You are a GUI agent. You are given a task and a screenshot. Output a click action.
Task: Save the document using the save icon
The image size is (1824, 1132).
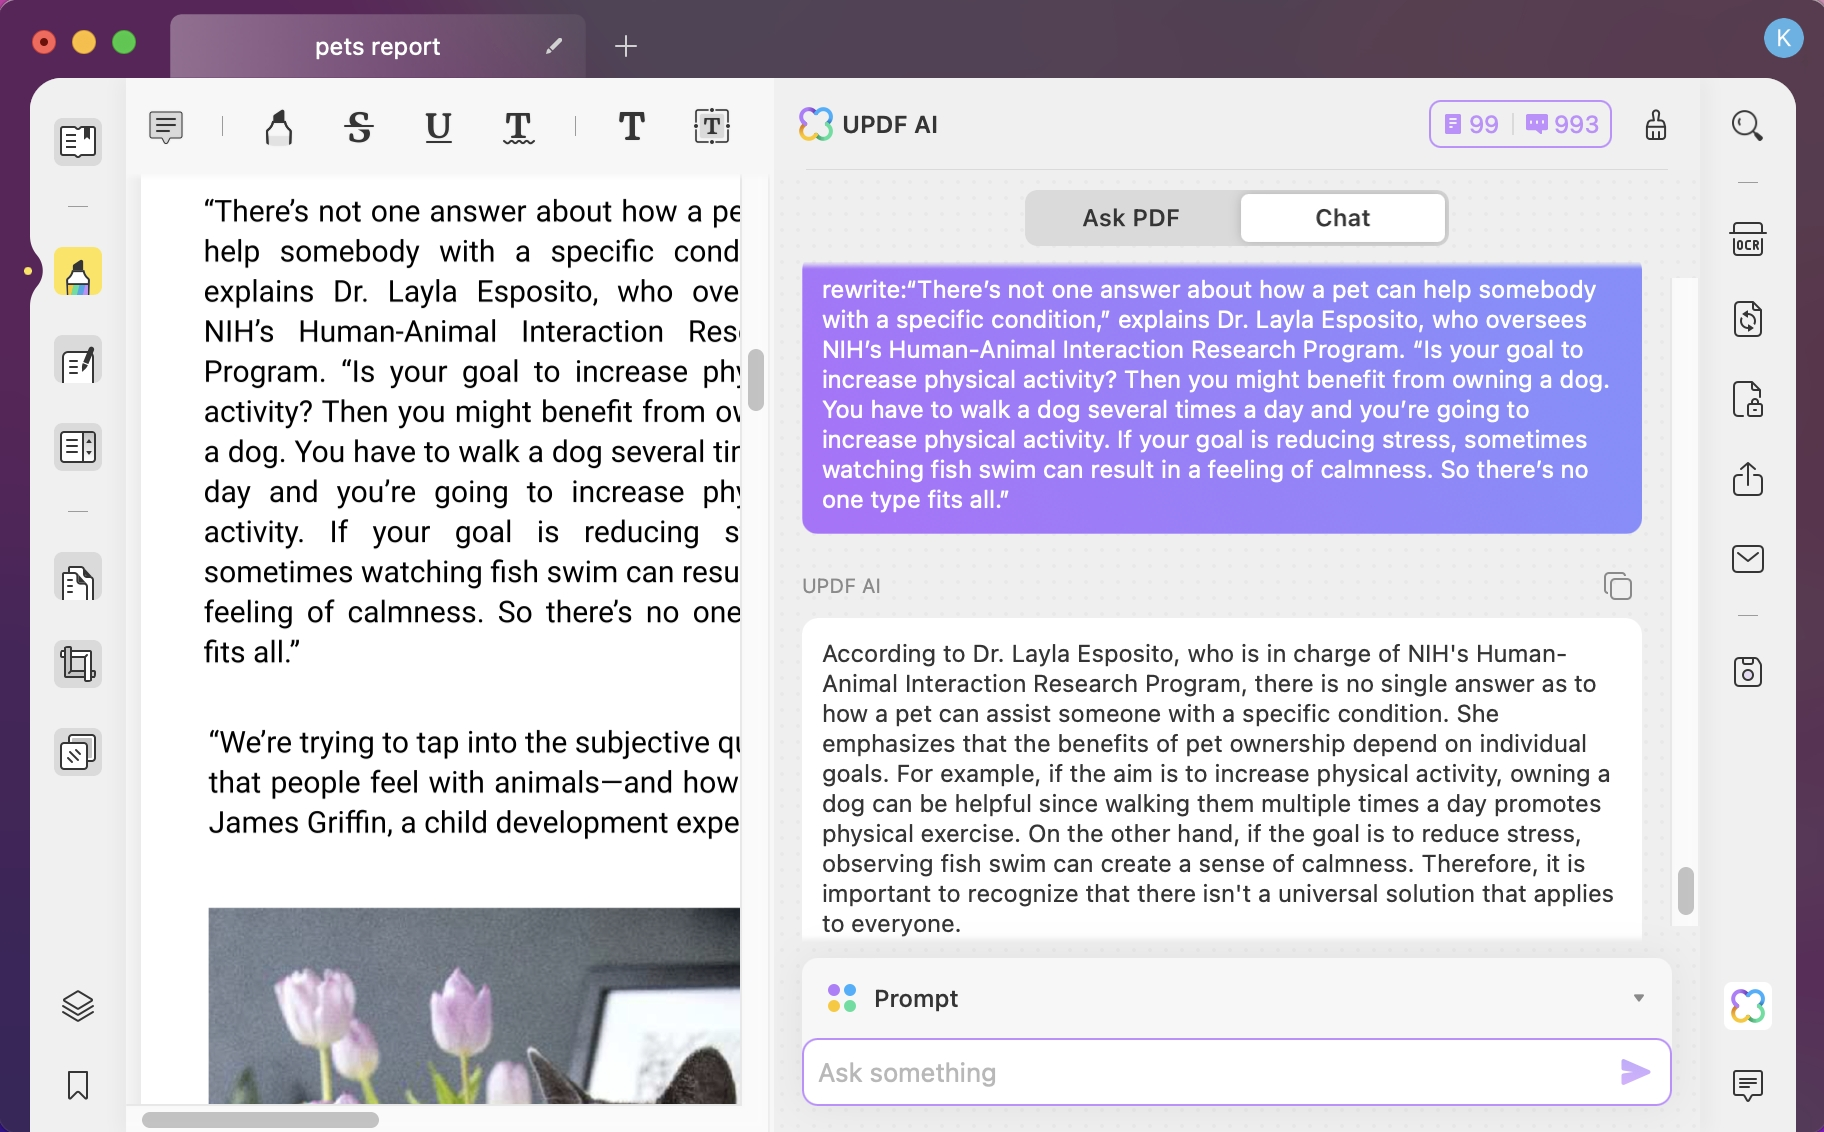[1748, 672]
